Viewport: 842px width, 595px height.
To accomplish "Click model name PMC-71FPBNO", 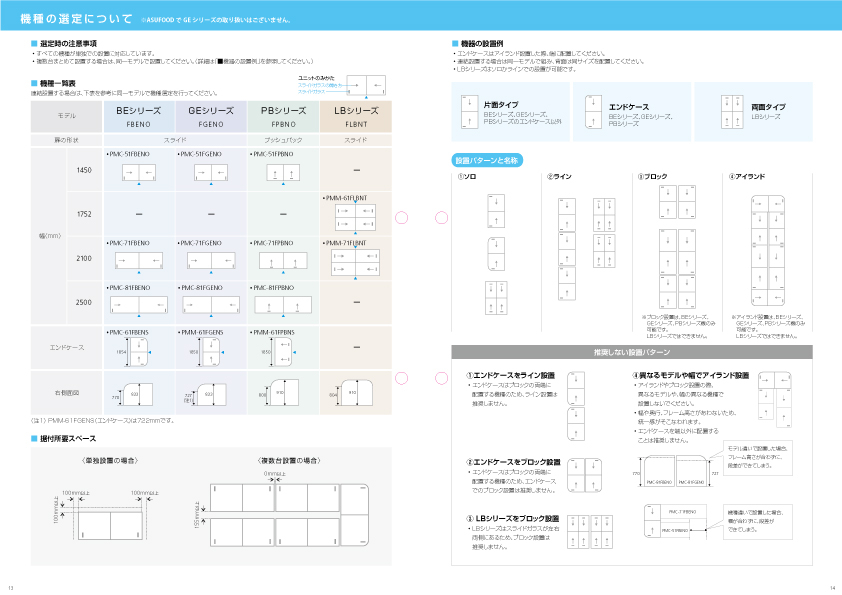I will pyautogui.click(x=273, y=243).
